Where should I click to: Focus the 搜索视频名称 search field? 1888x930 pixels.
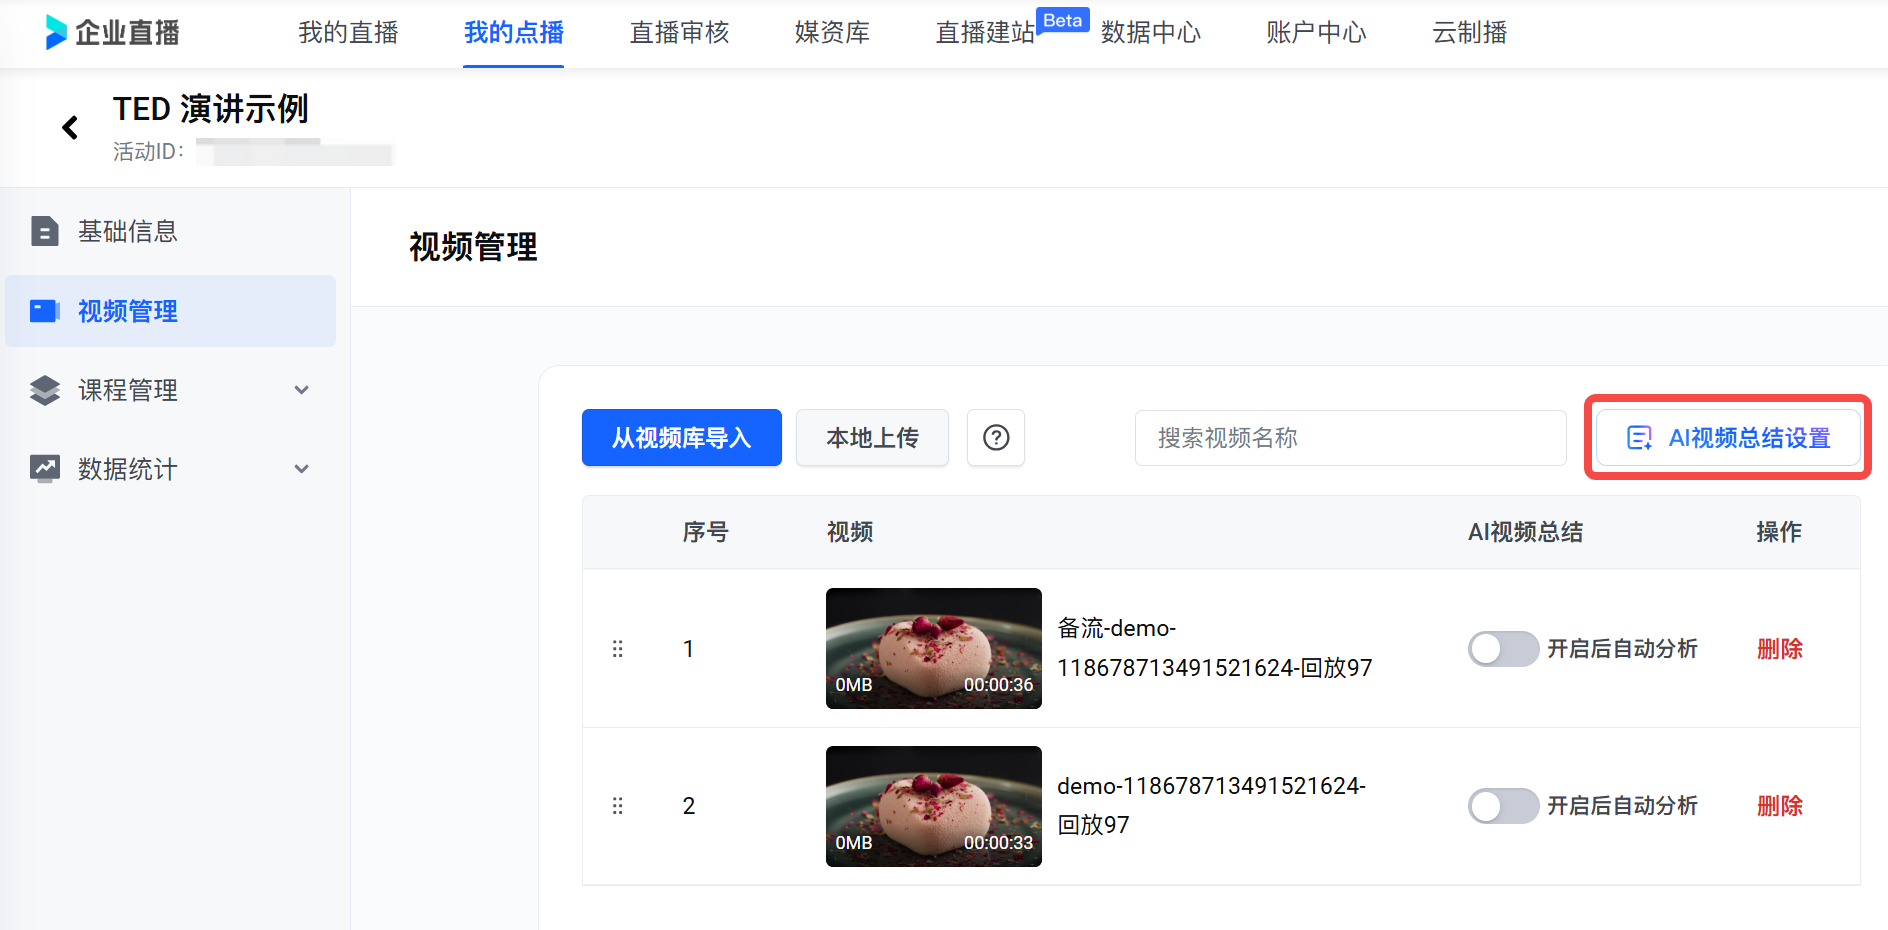[1350, 438]
